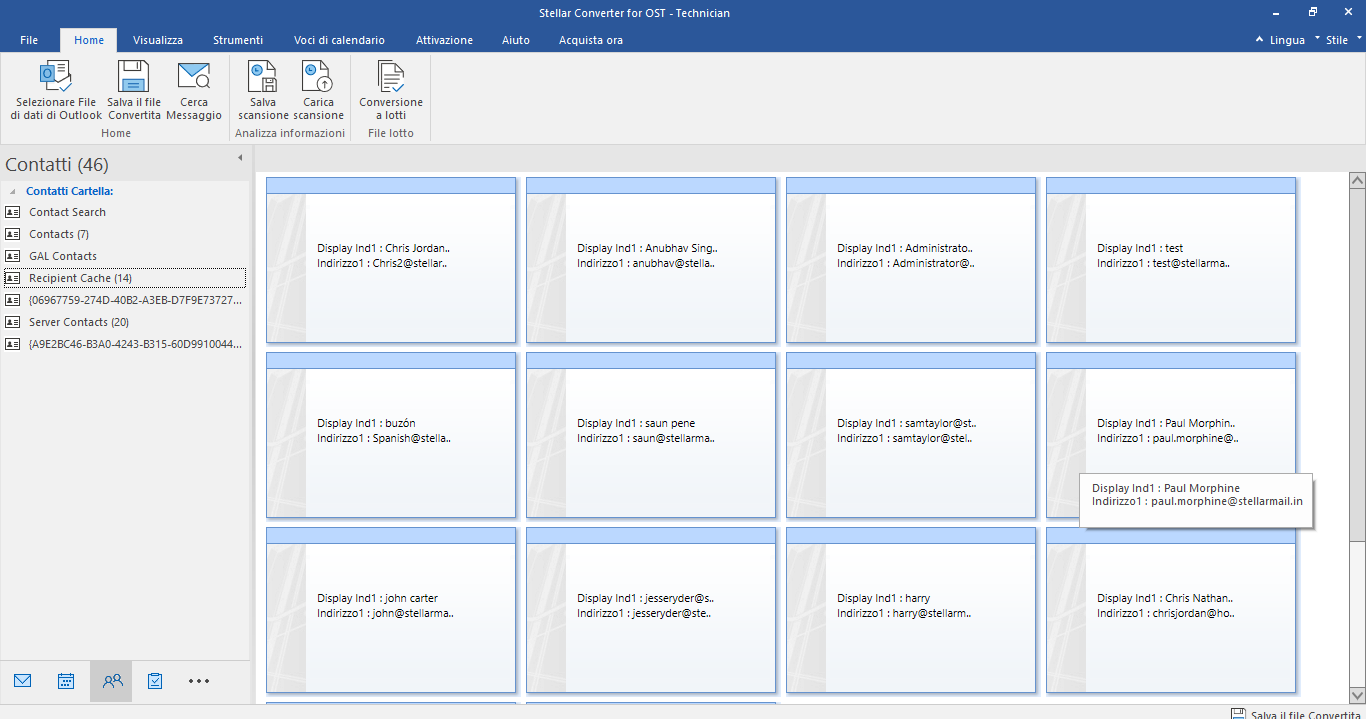Switch to Mail view icon
This screenshot has width=1366, height=719.
pos(23,681)
